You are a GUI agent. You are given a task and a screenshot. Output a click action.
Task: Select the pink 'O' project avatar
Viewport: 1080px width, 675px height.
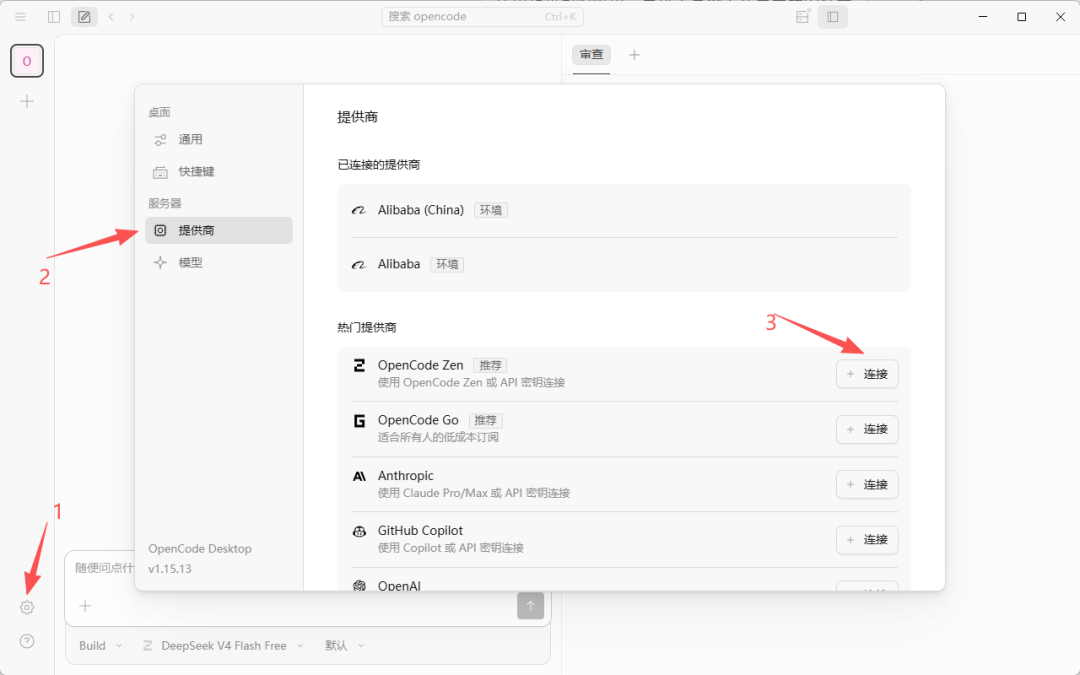tap(27, 61)
